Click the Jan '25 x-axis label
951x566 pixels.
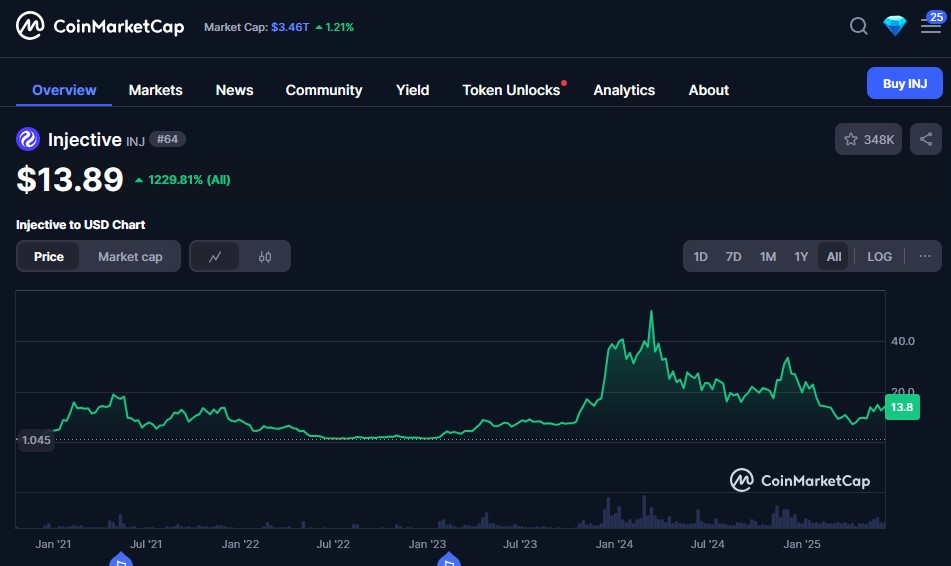coord(801,544)
